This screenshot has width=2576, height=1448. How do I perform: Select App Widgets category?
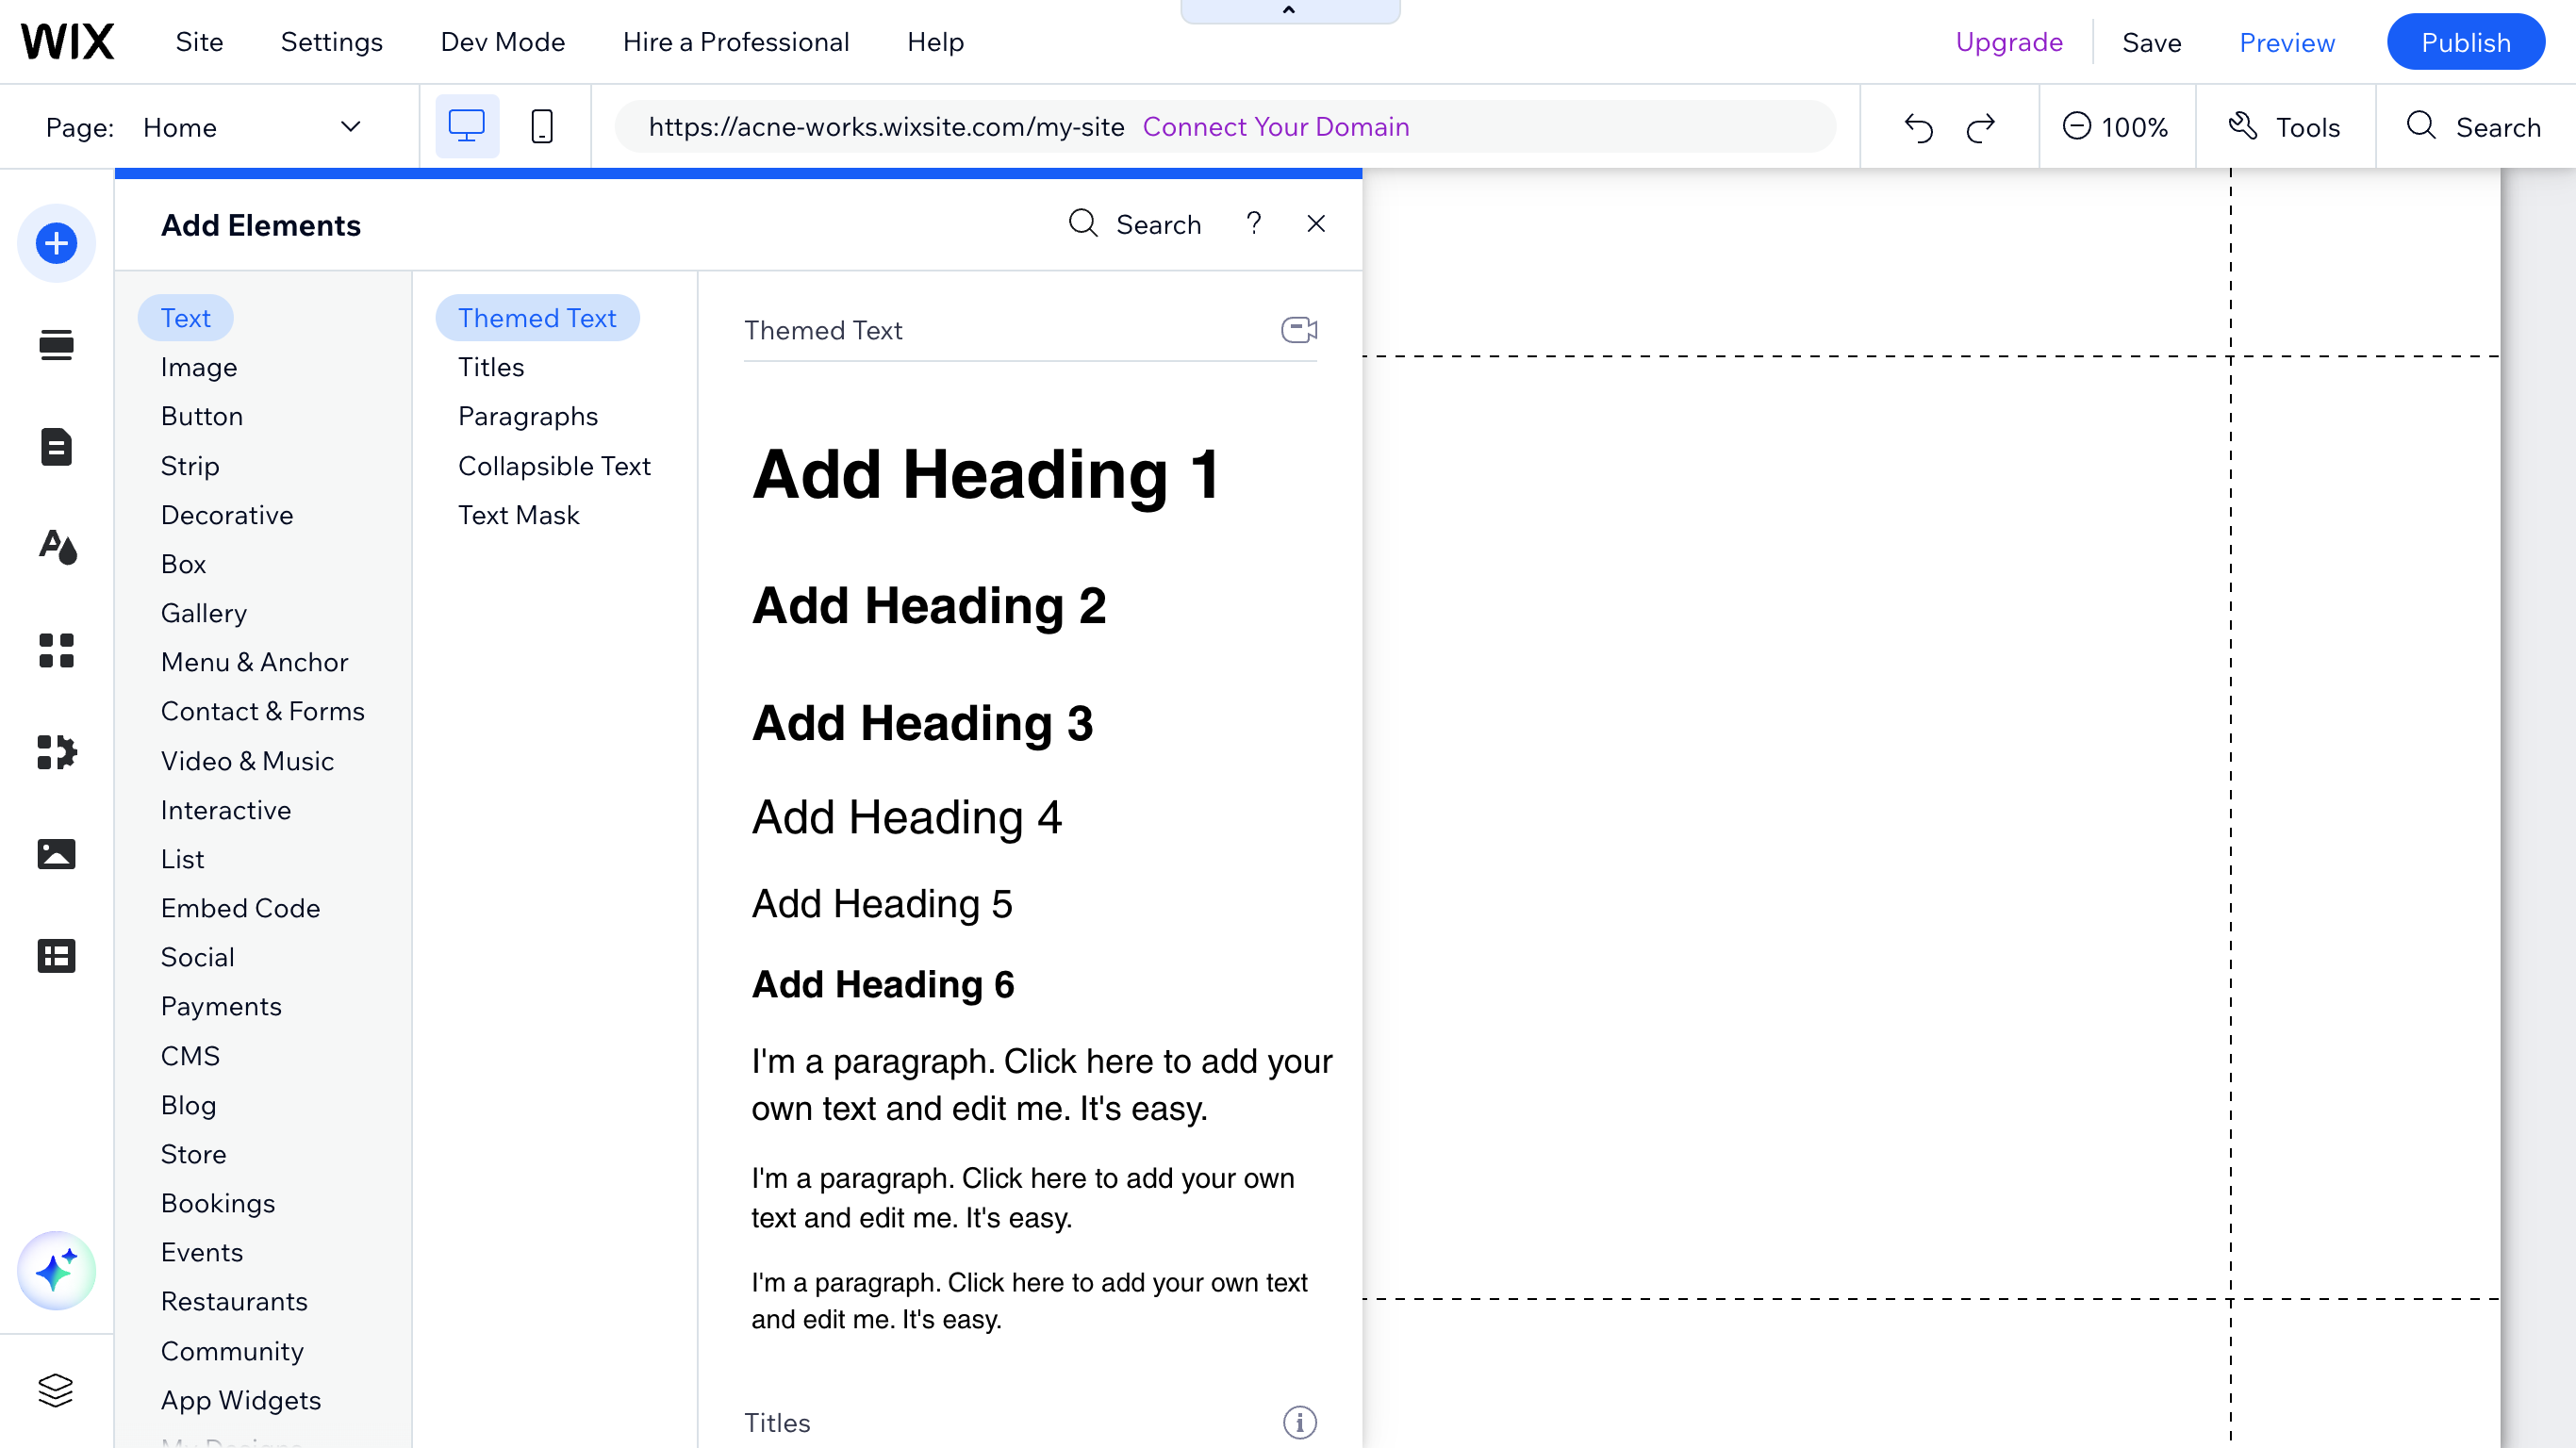point(240,1400)
